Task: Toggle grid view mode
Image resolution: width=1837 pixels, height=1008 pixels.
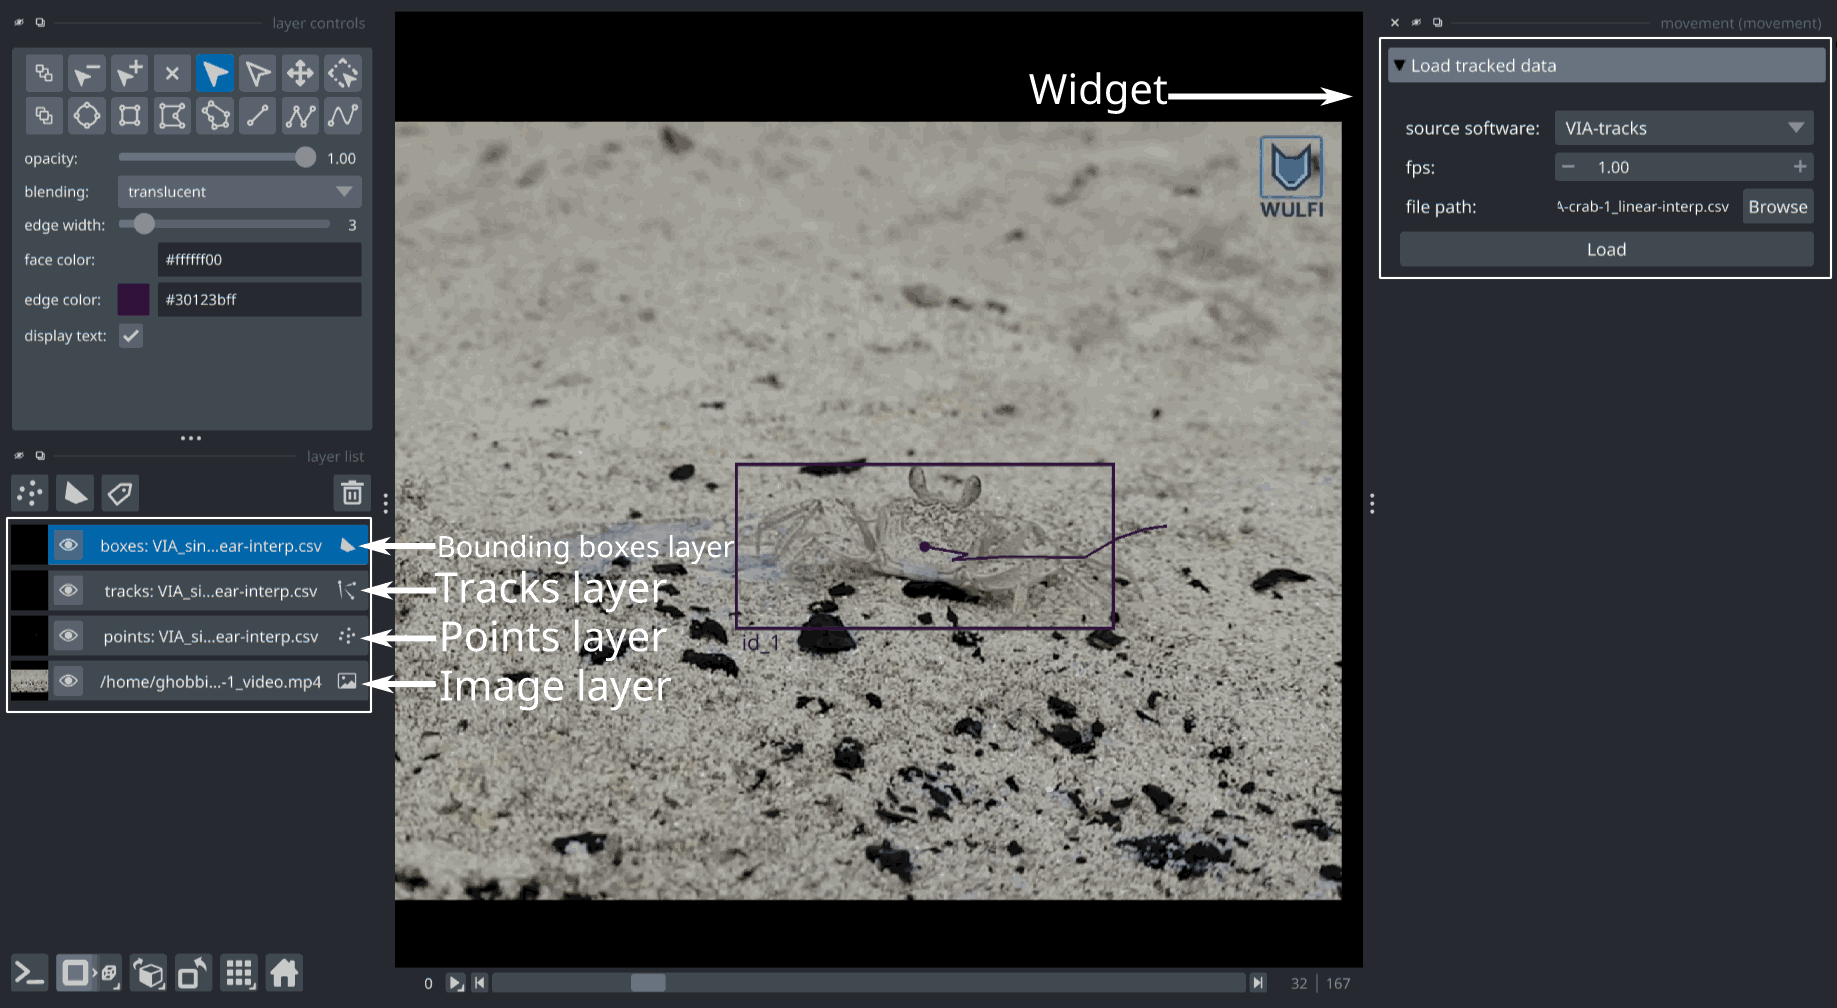Action: coord(238,972)
